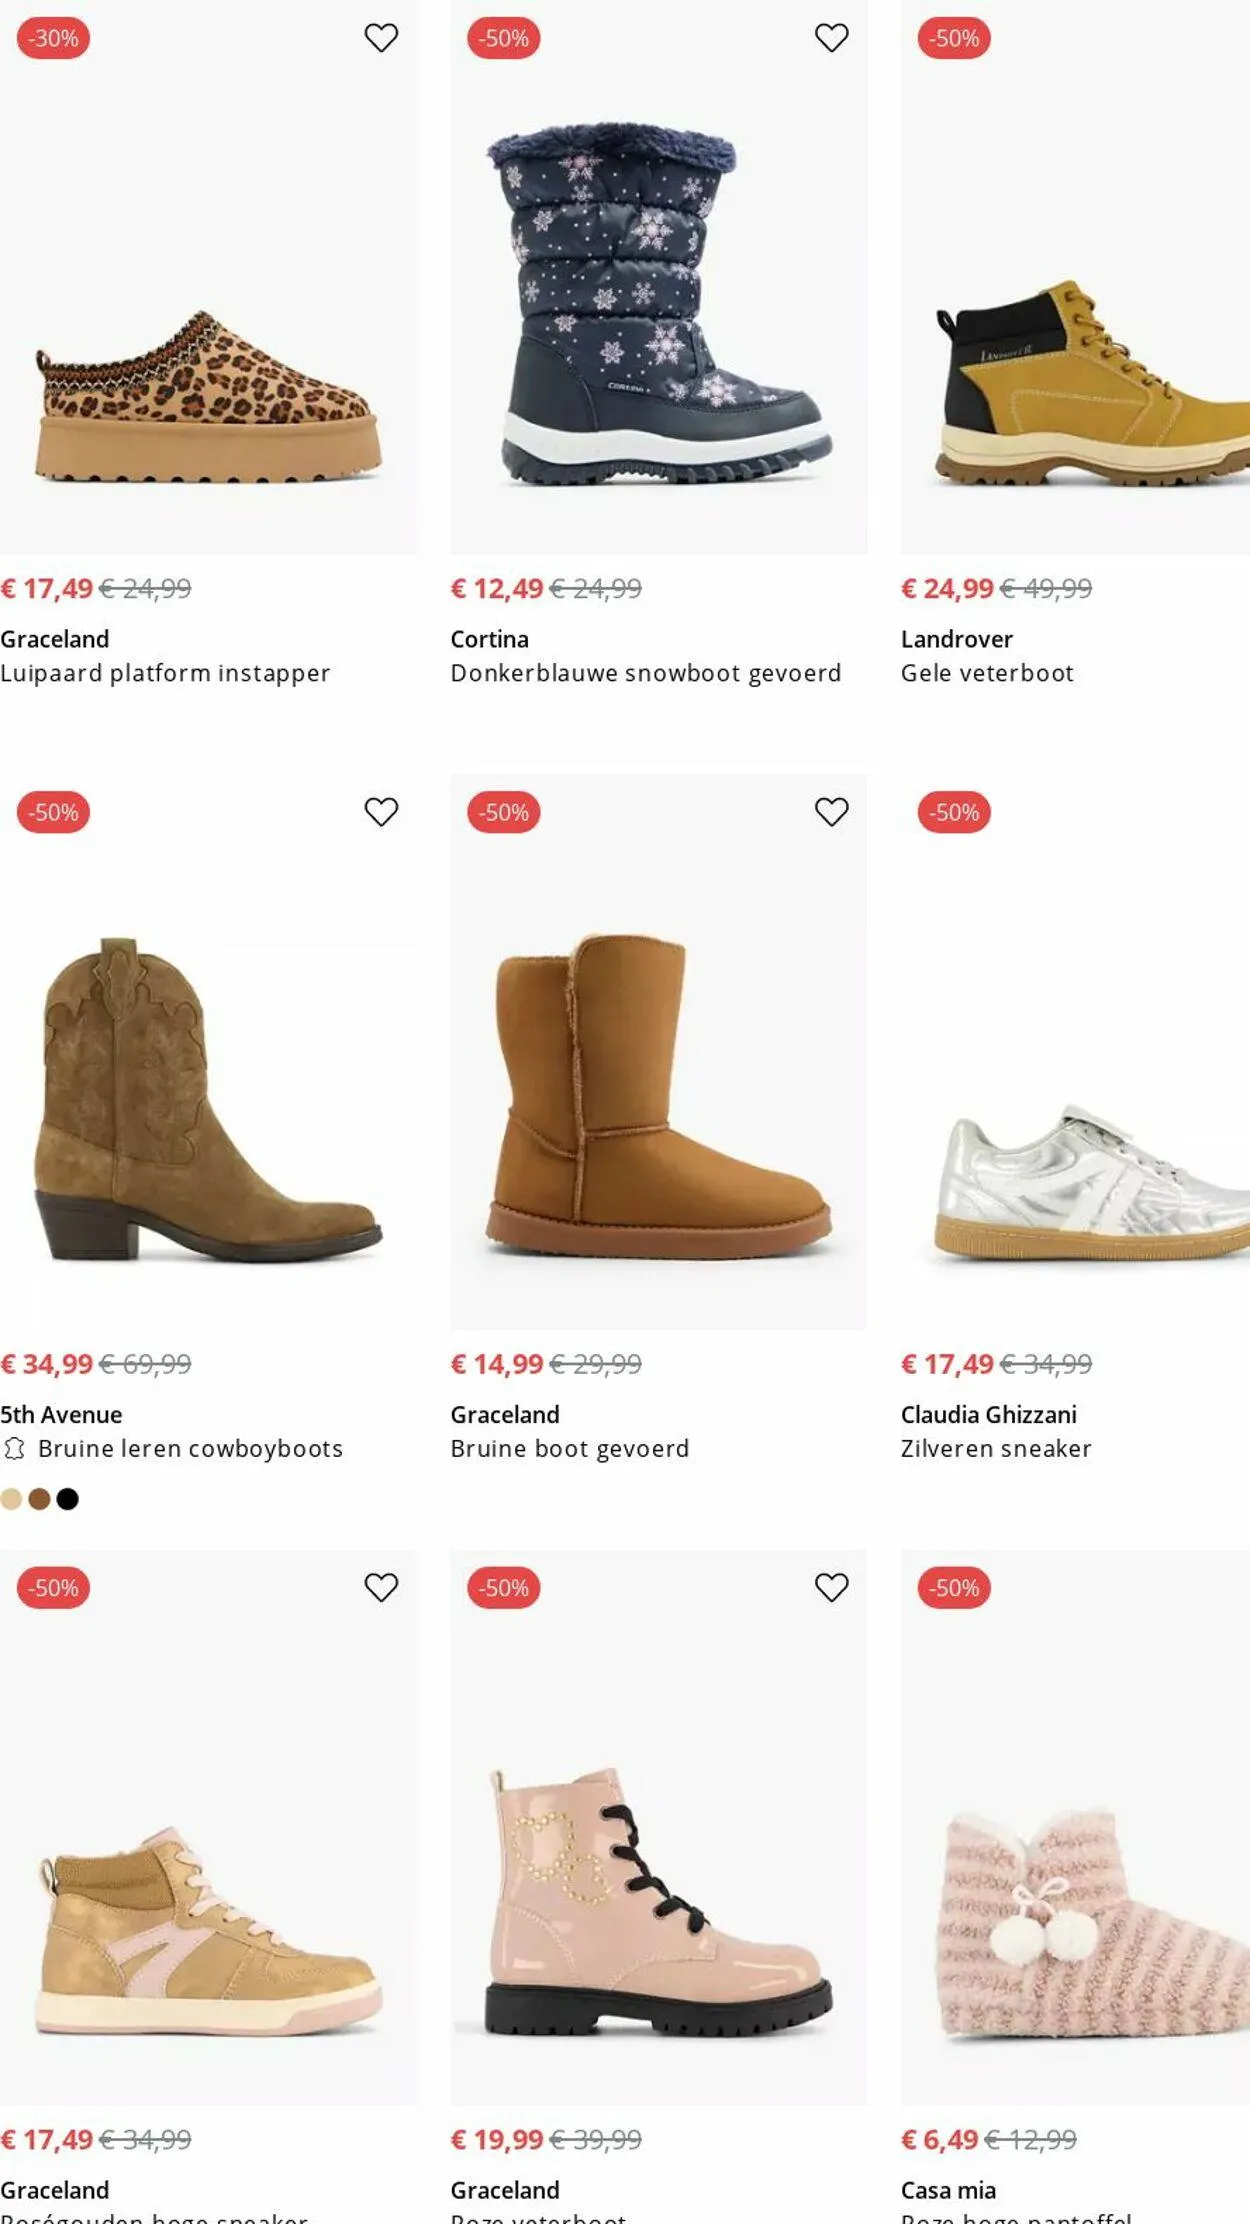This screenshot has width=1250, height=2224.
Task: Toggle heart on Bruine leren cowboyboots
Action: coord(381,812)
